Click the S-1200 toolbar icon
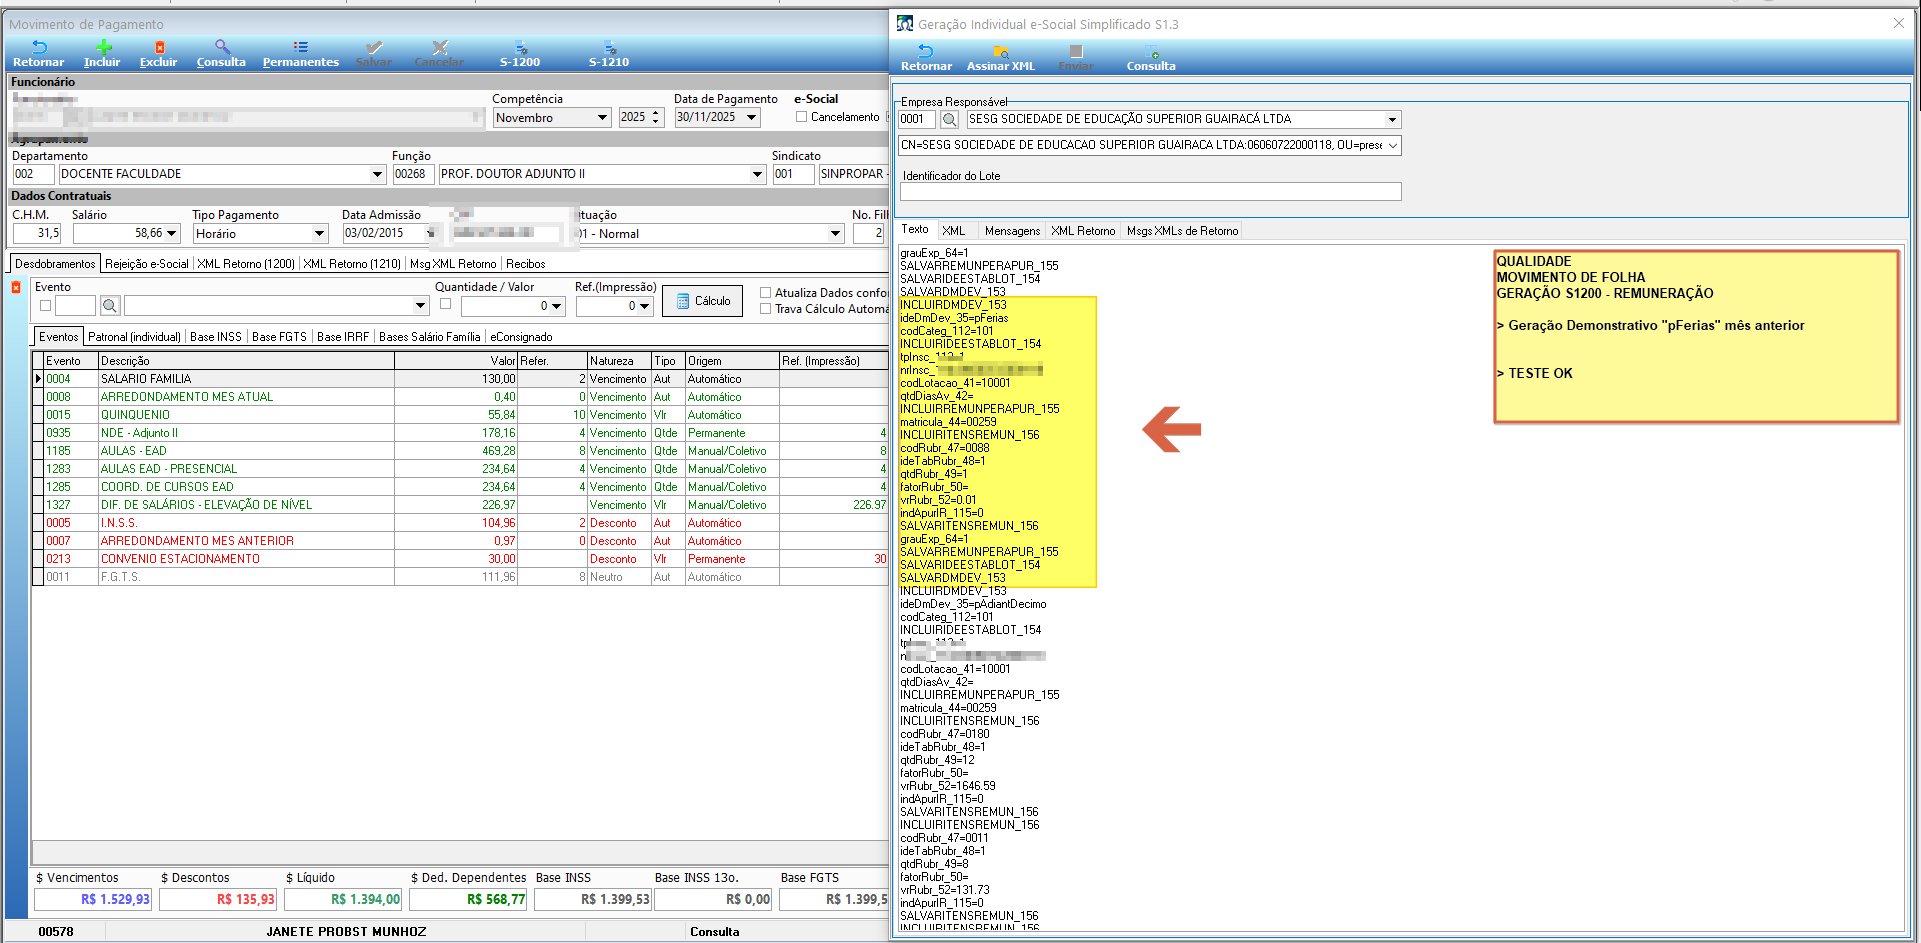 [x=520, y=48]
